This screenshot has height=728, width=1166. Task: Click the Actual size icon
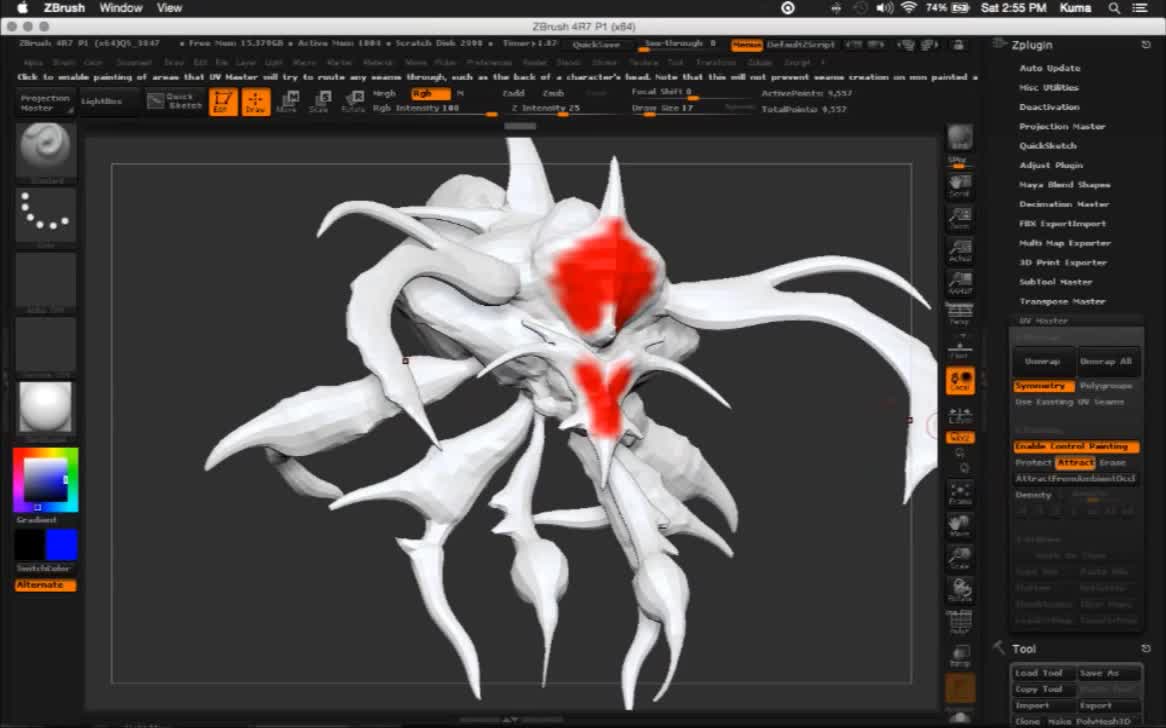click(x=959, y=251)
